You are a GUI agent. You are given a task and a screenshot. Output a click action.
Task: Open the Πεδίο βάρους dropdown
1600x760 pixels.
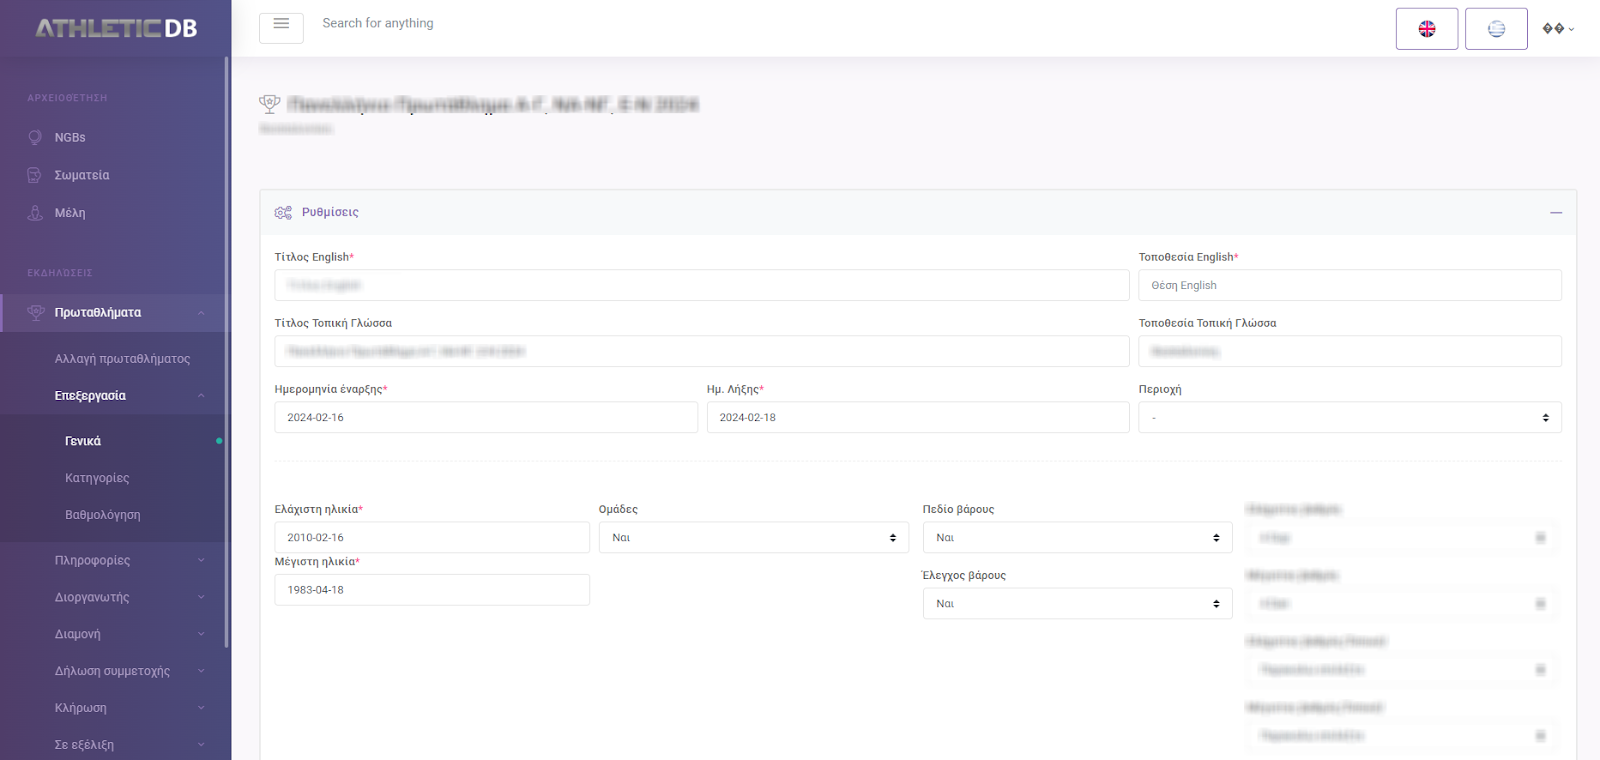pyautogui.click(x=1077, y=537)
